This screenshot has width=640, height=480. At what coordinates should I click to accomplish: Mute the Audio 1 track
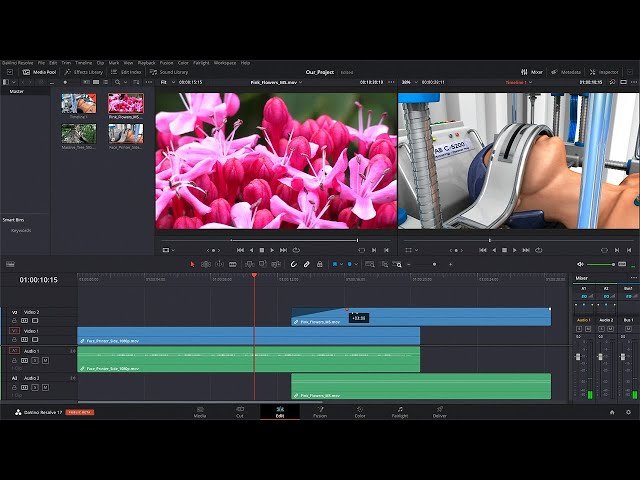point(45,360)
